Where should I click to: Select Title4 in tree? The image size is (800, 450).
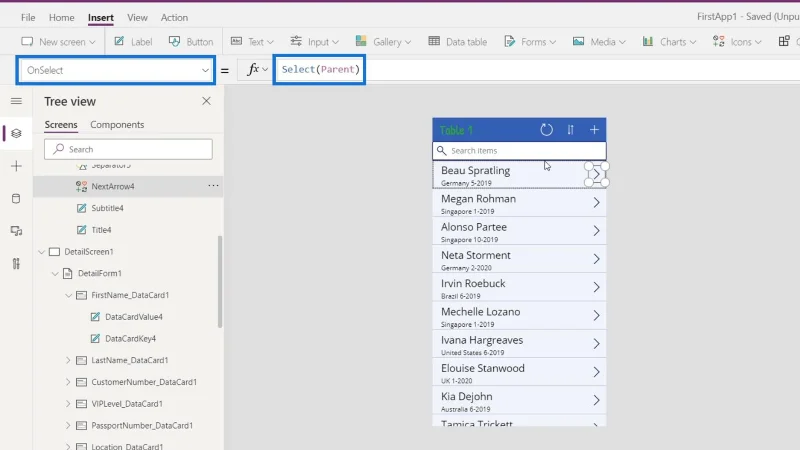click(x=101, y=230)
